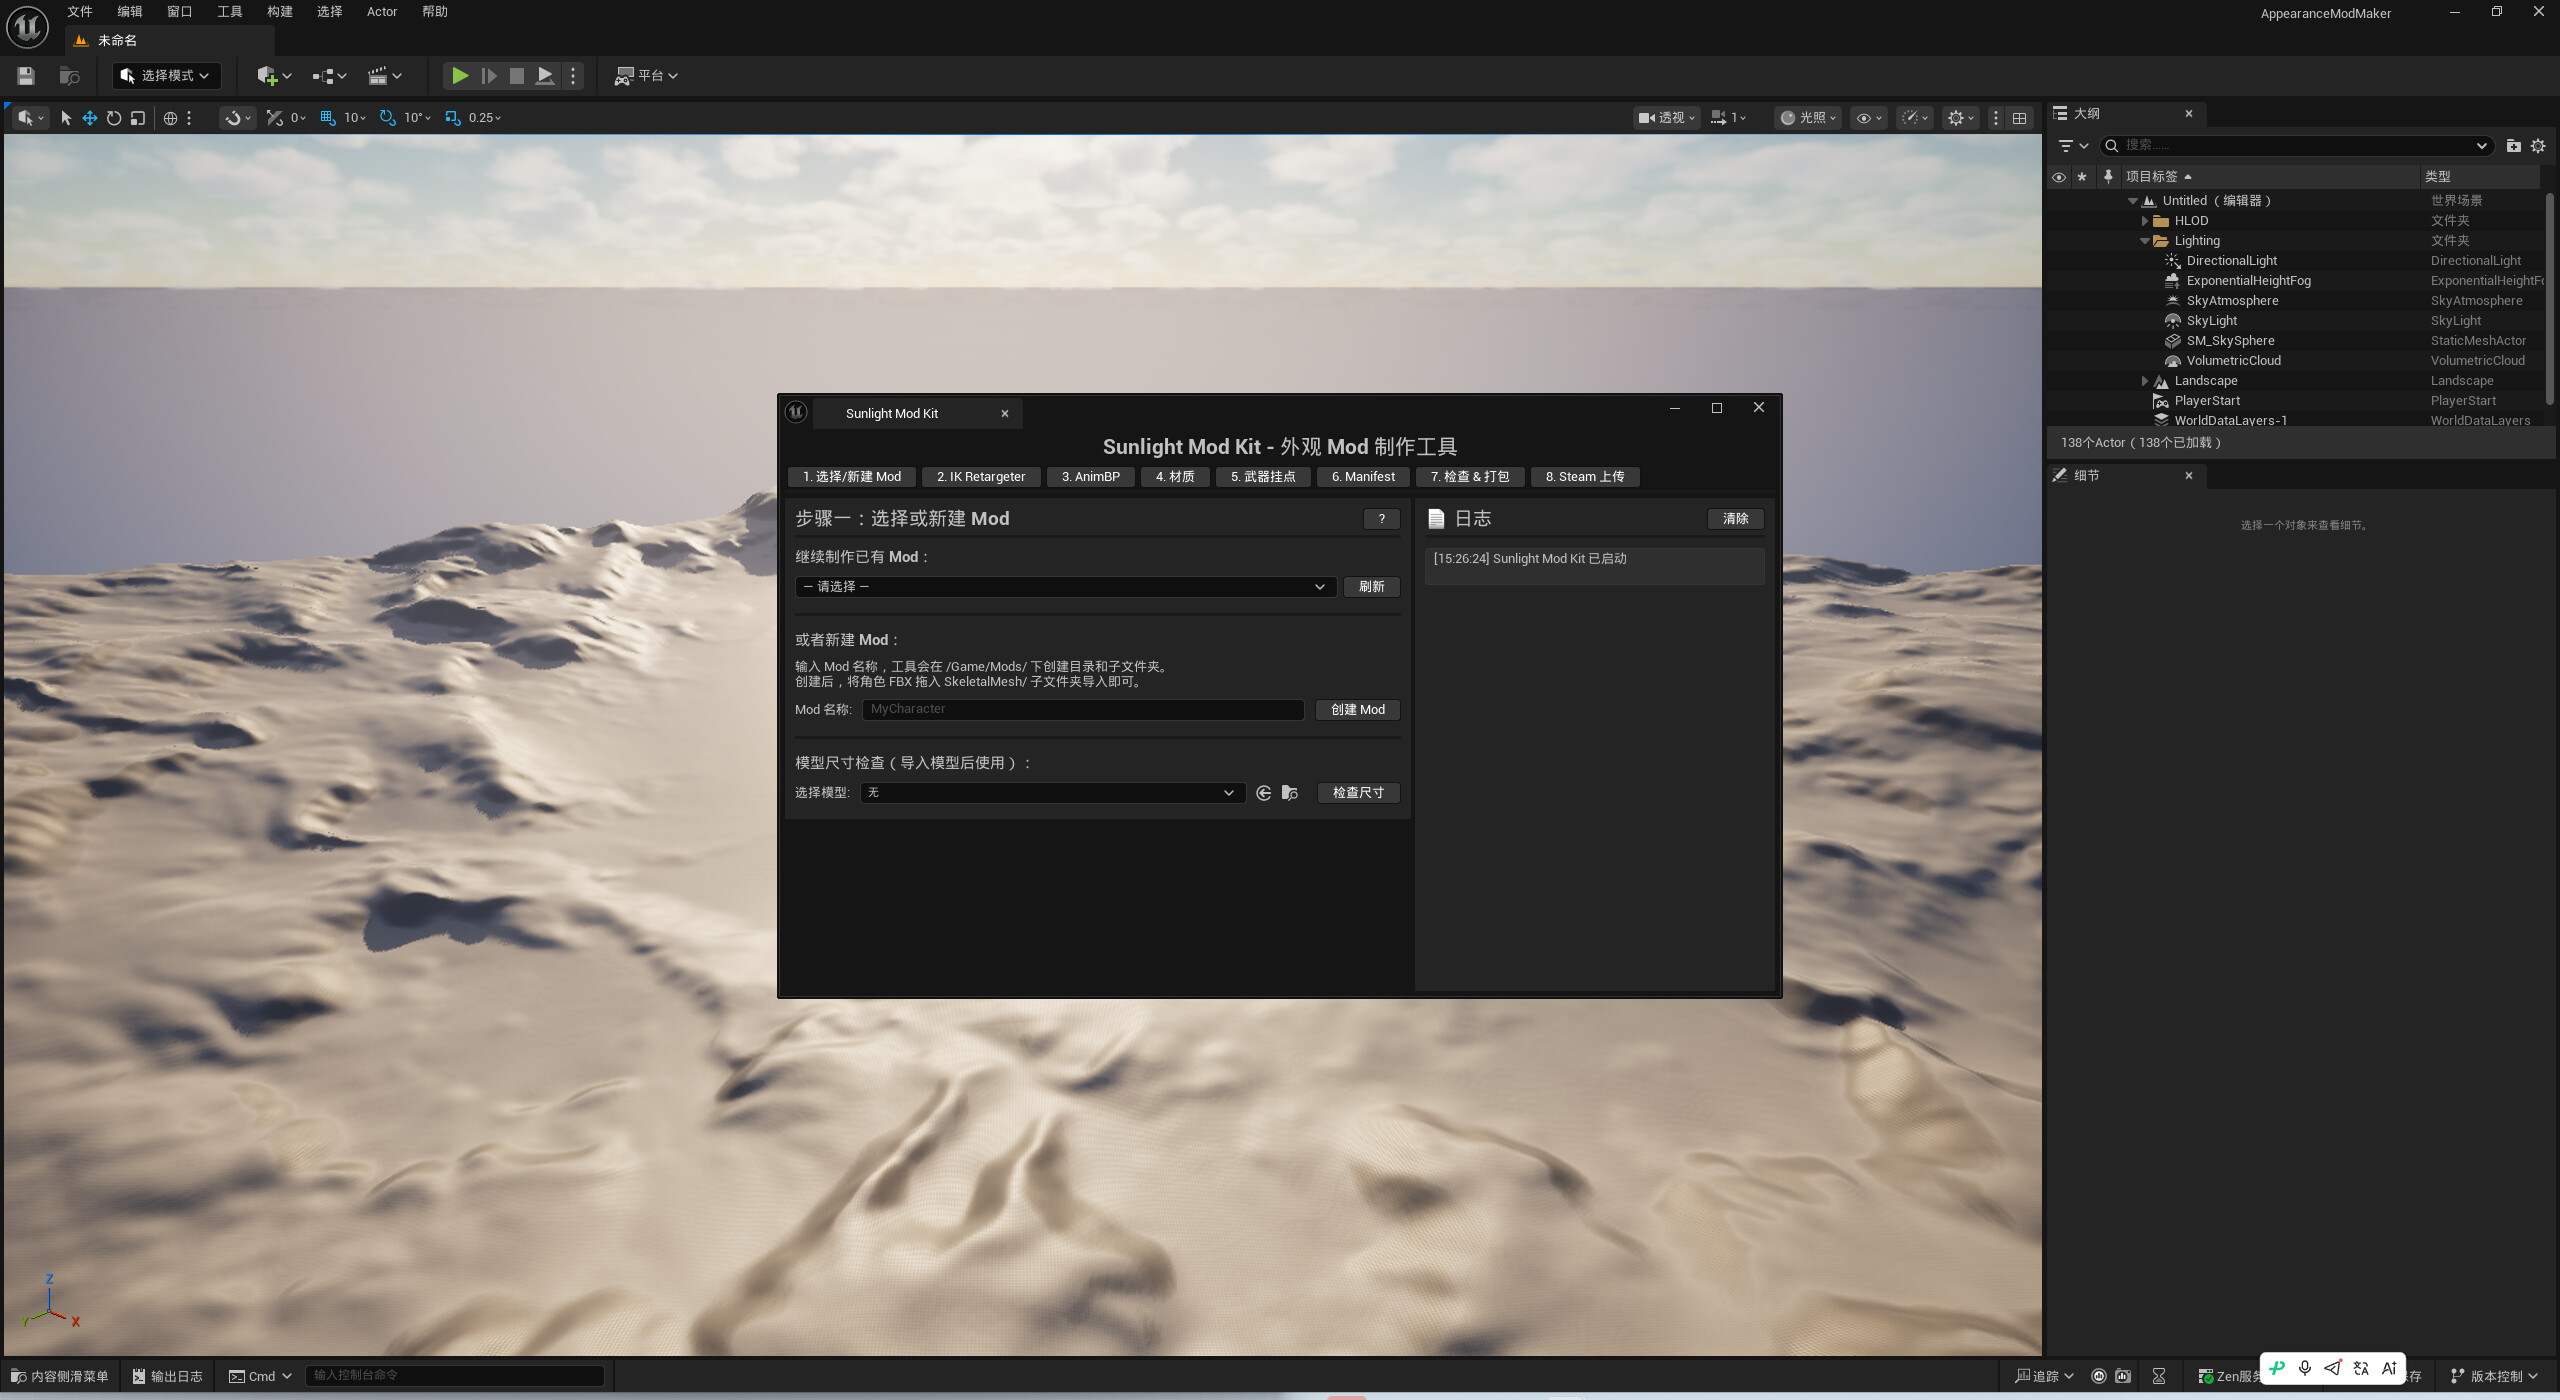The height and width of the screenshot is (1400, 2560).
Task: Toggle grid snapping icon in viewport
Action: click(327, 118)
